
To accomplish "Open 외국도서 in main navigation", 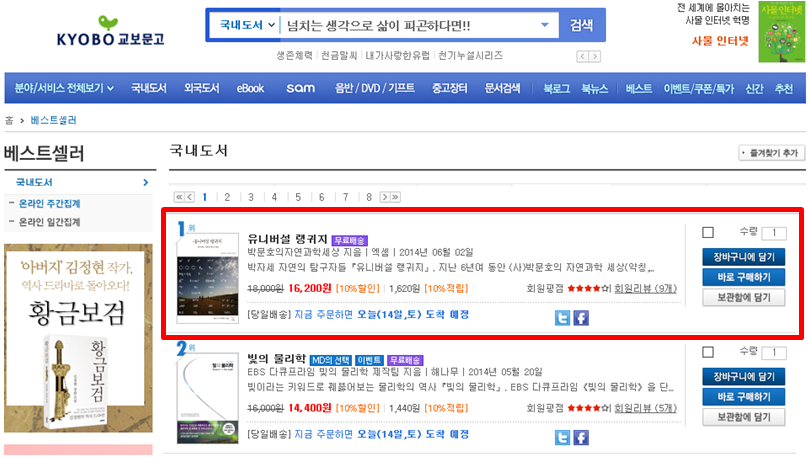I will 202,88.
